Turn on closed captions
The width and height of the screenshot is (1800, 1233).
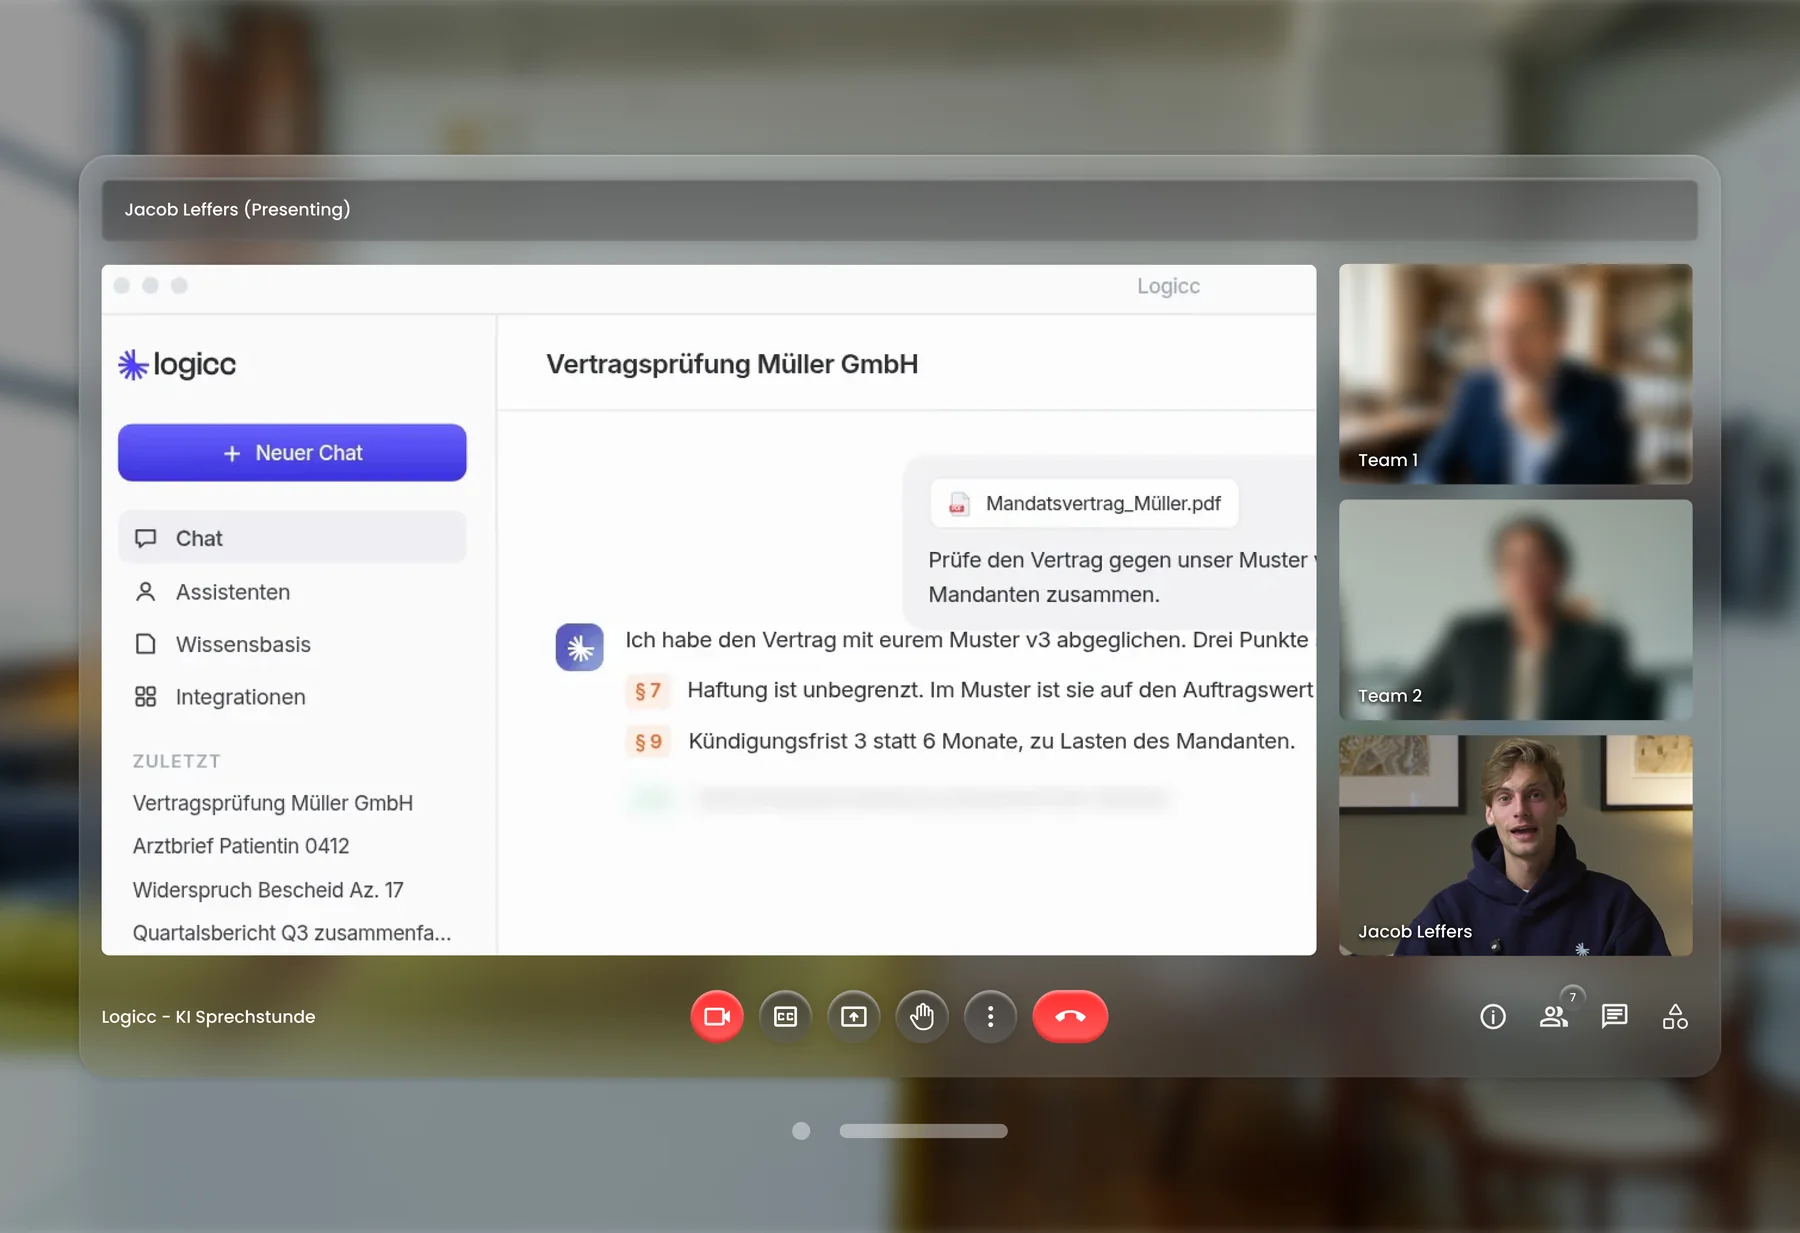(x=786, y=1016)
